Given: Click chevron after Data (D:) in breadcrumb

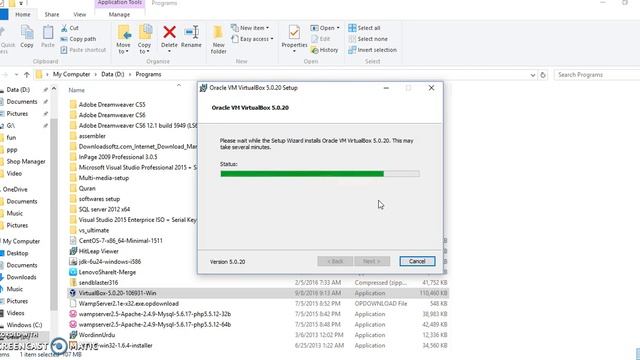Looking at the screenshot, I should pyautogui.click(x=130, y=75).
